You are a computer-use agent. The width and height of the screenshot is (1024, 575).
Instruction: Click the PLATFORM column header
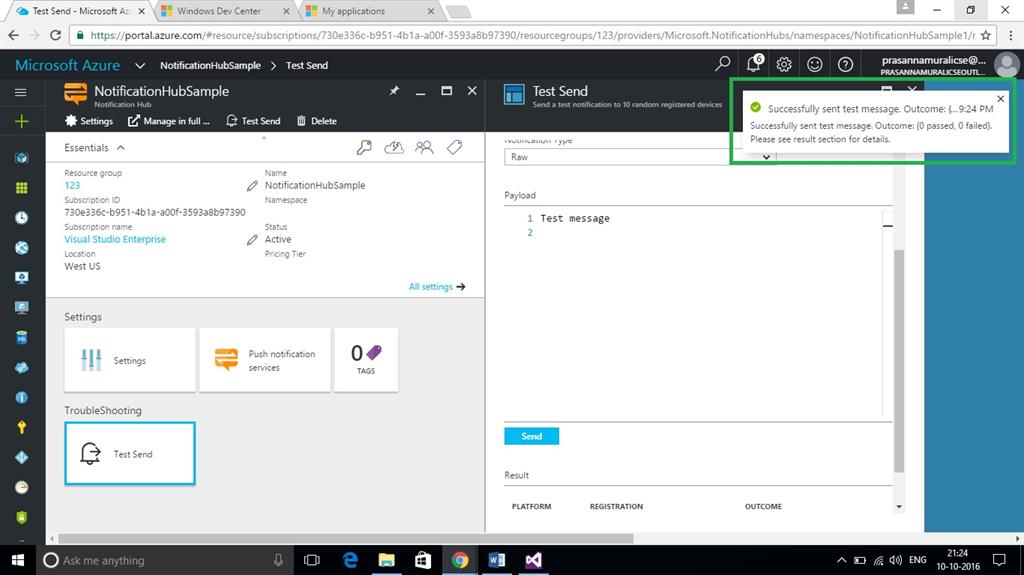click(x=531, y=506)
